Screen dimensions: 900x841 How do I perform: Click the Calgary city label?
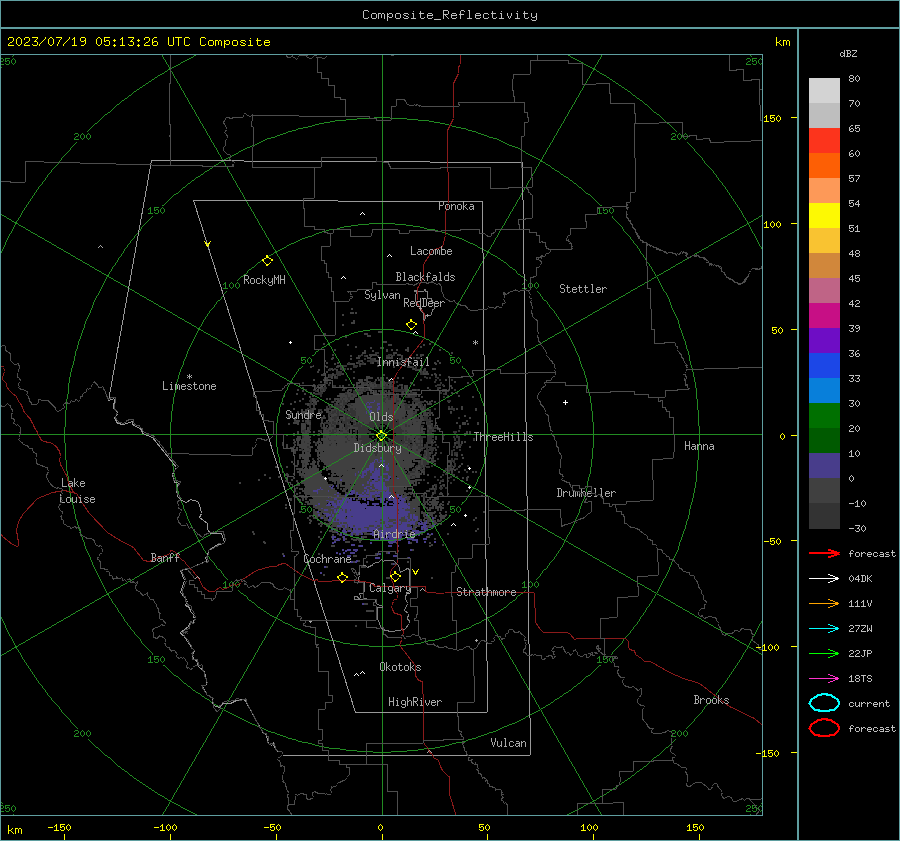tap(390, 588)
